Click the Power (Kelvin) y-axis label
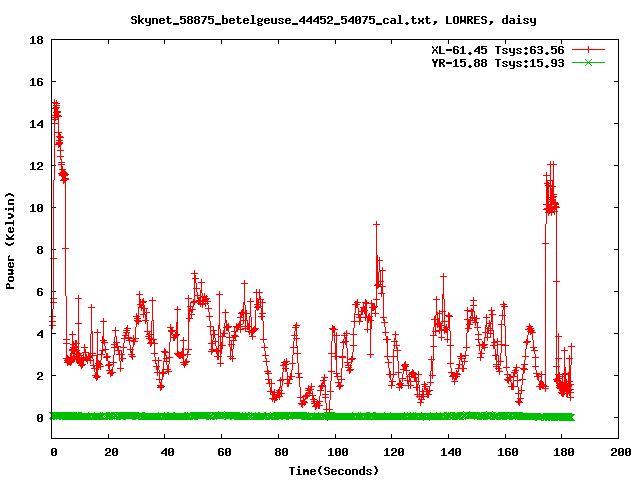 (x=10, y=241)
